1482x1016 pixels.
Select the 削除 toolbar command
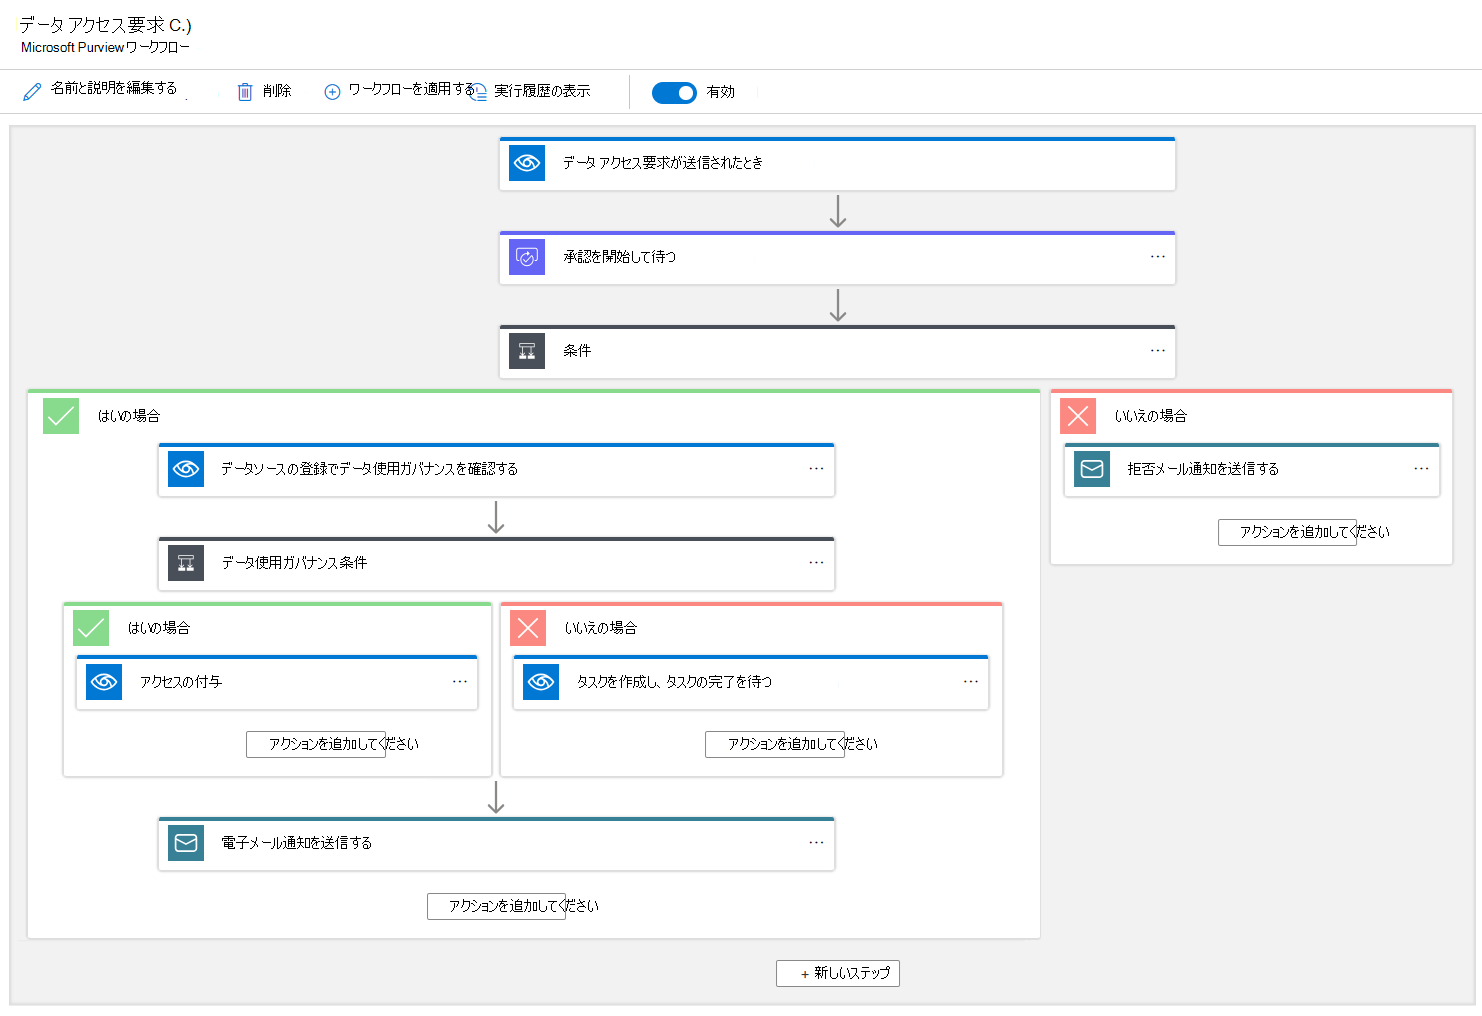(x=276, y=91)
